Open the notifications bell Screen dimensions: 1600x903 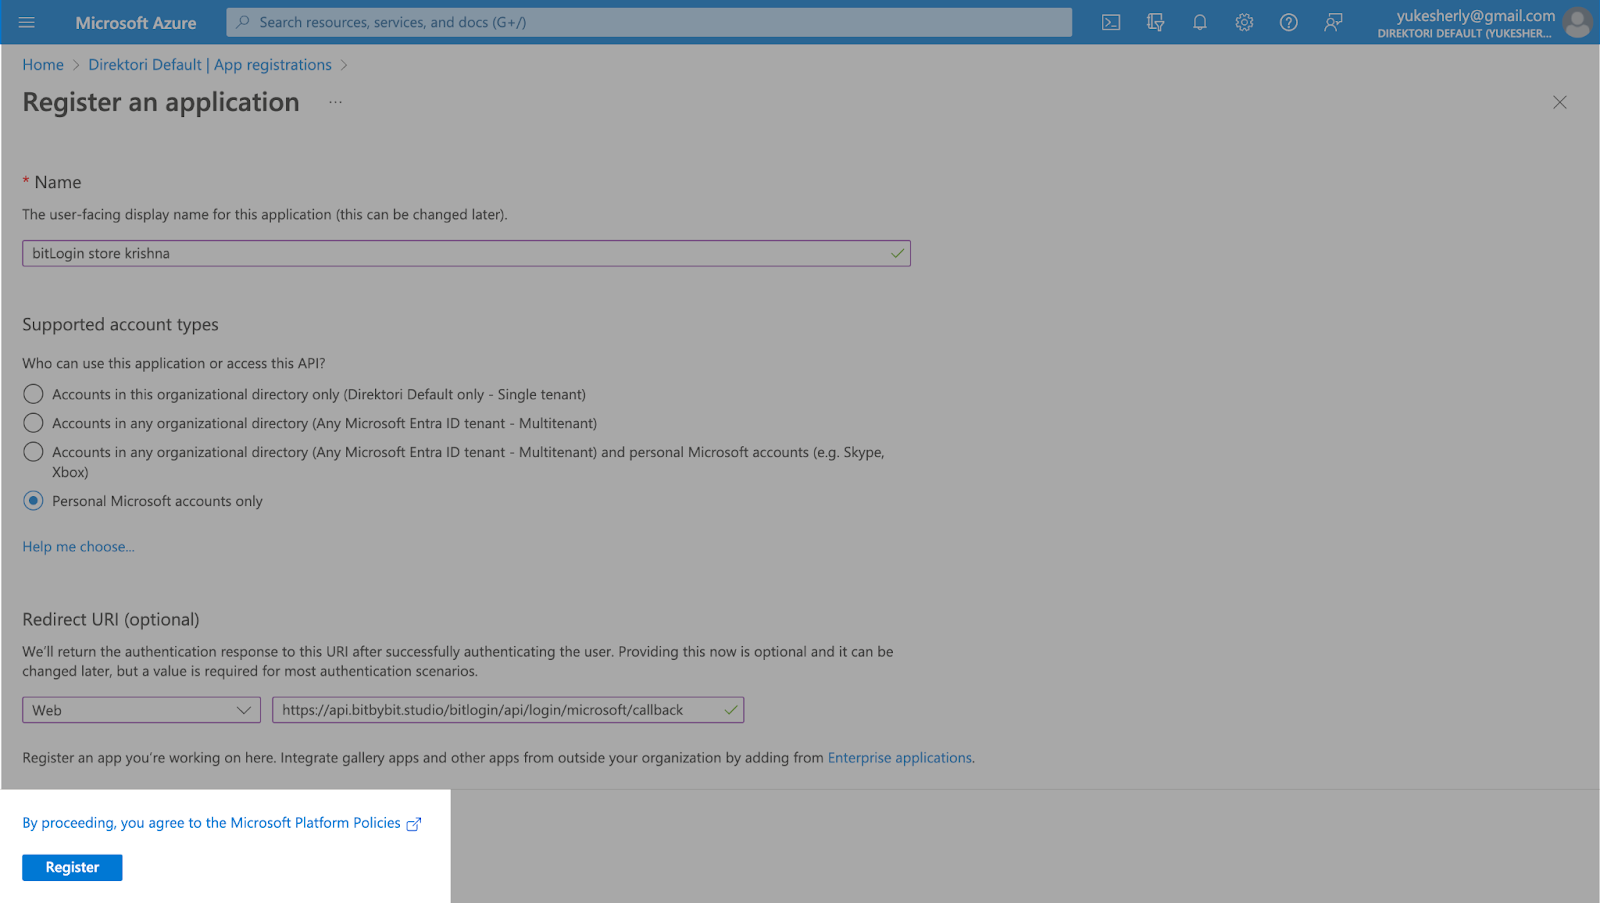[x=1200, y=22]
